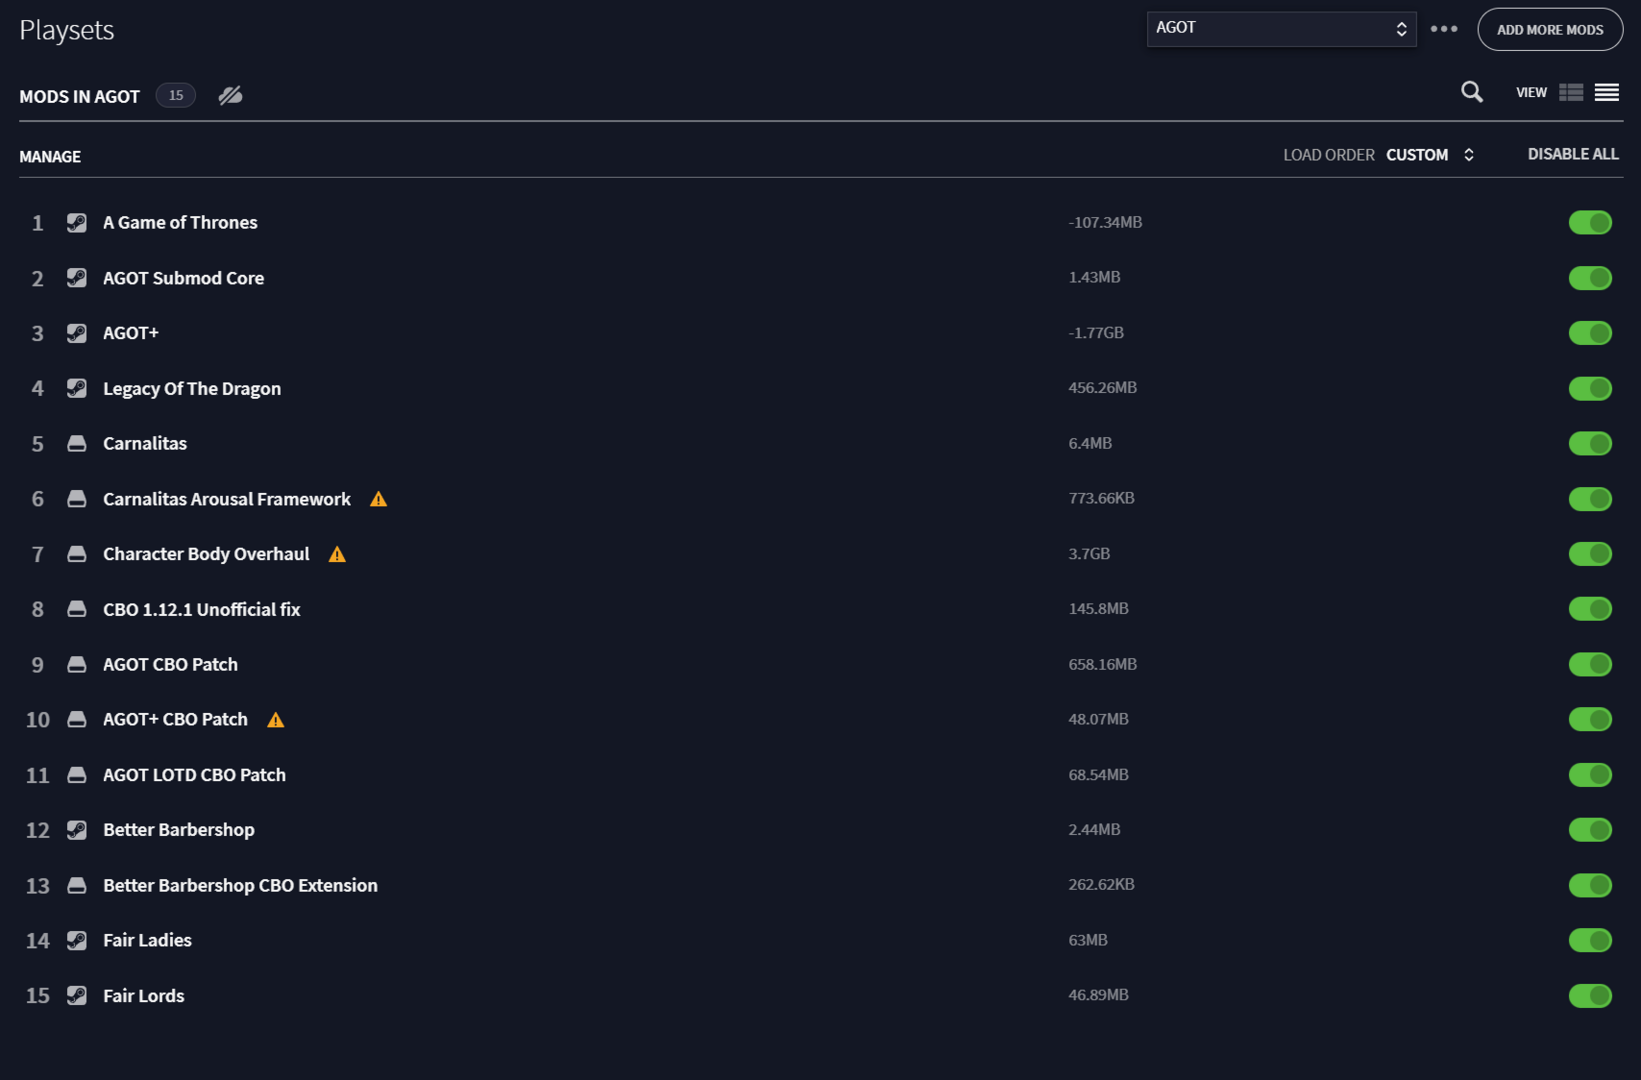Click the local drive icon beside AGOT CBO Patch
Image resolution: width=1641 pixels, height=1080 pixels.
point(77,664)
